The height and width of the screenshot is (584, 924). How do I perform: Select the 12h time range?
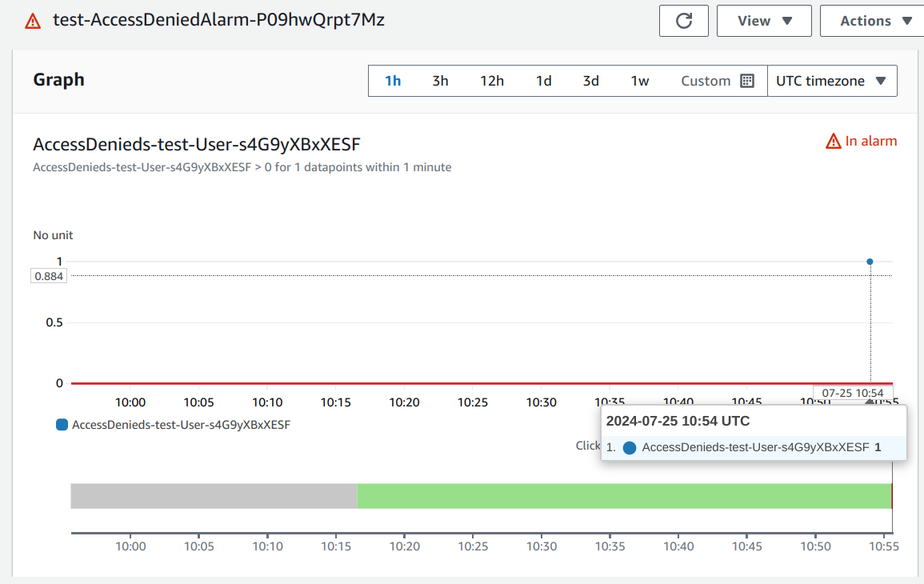(492, 81)
